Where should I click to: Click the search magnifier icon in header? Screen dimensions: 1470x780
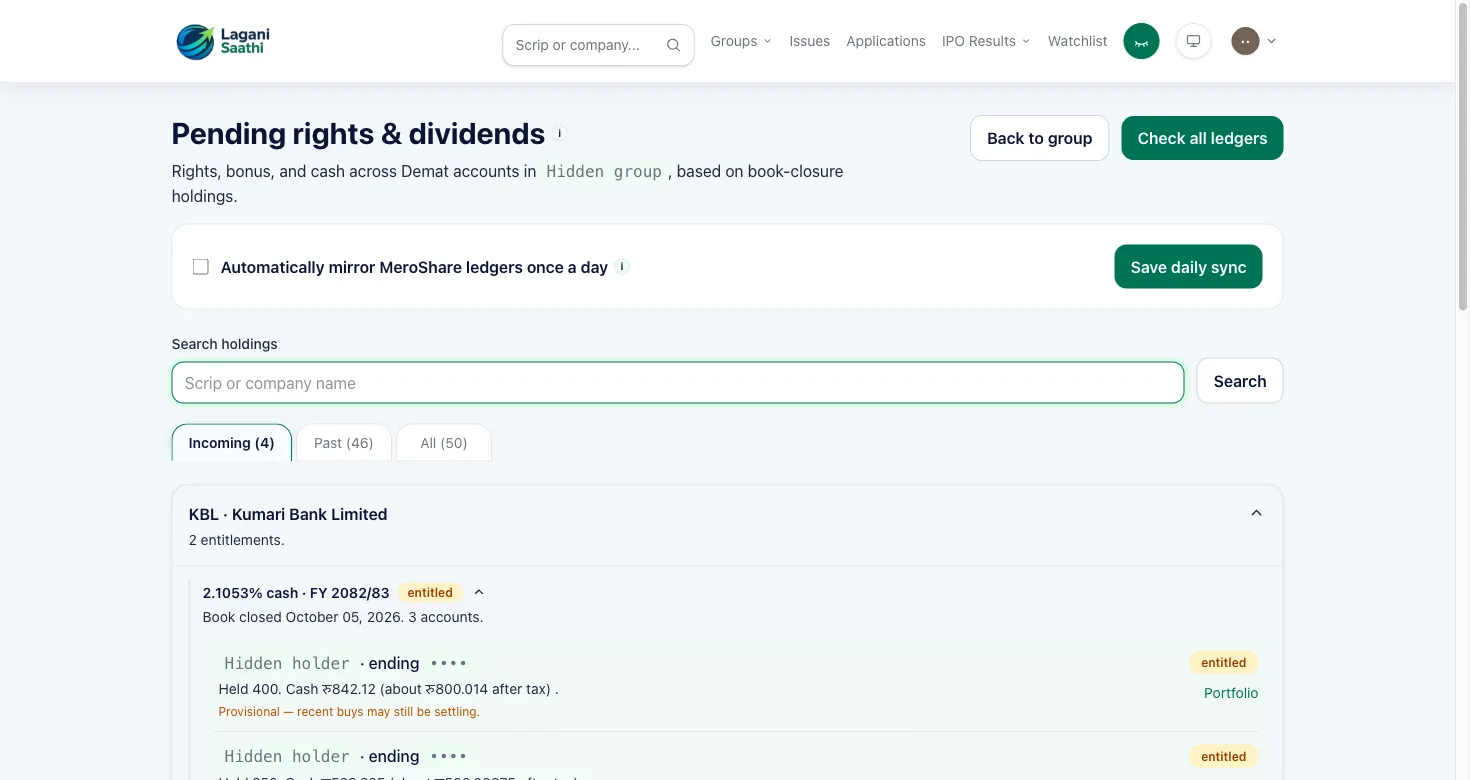[x=673, y=45]
